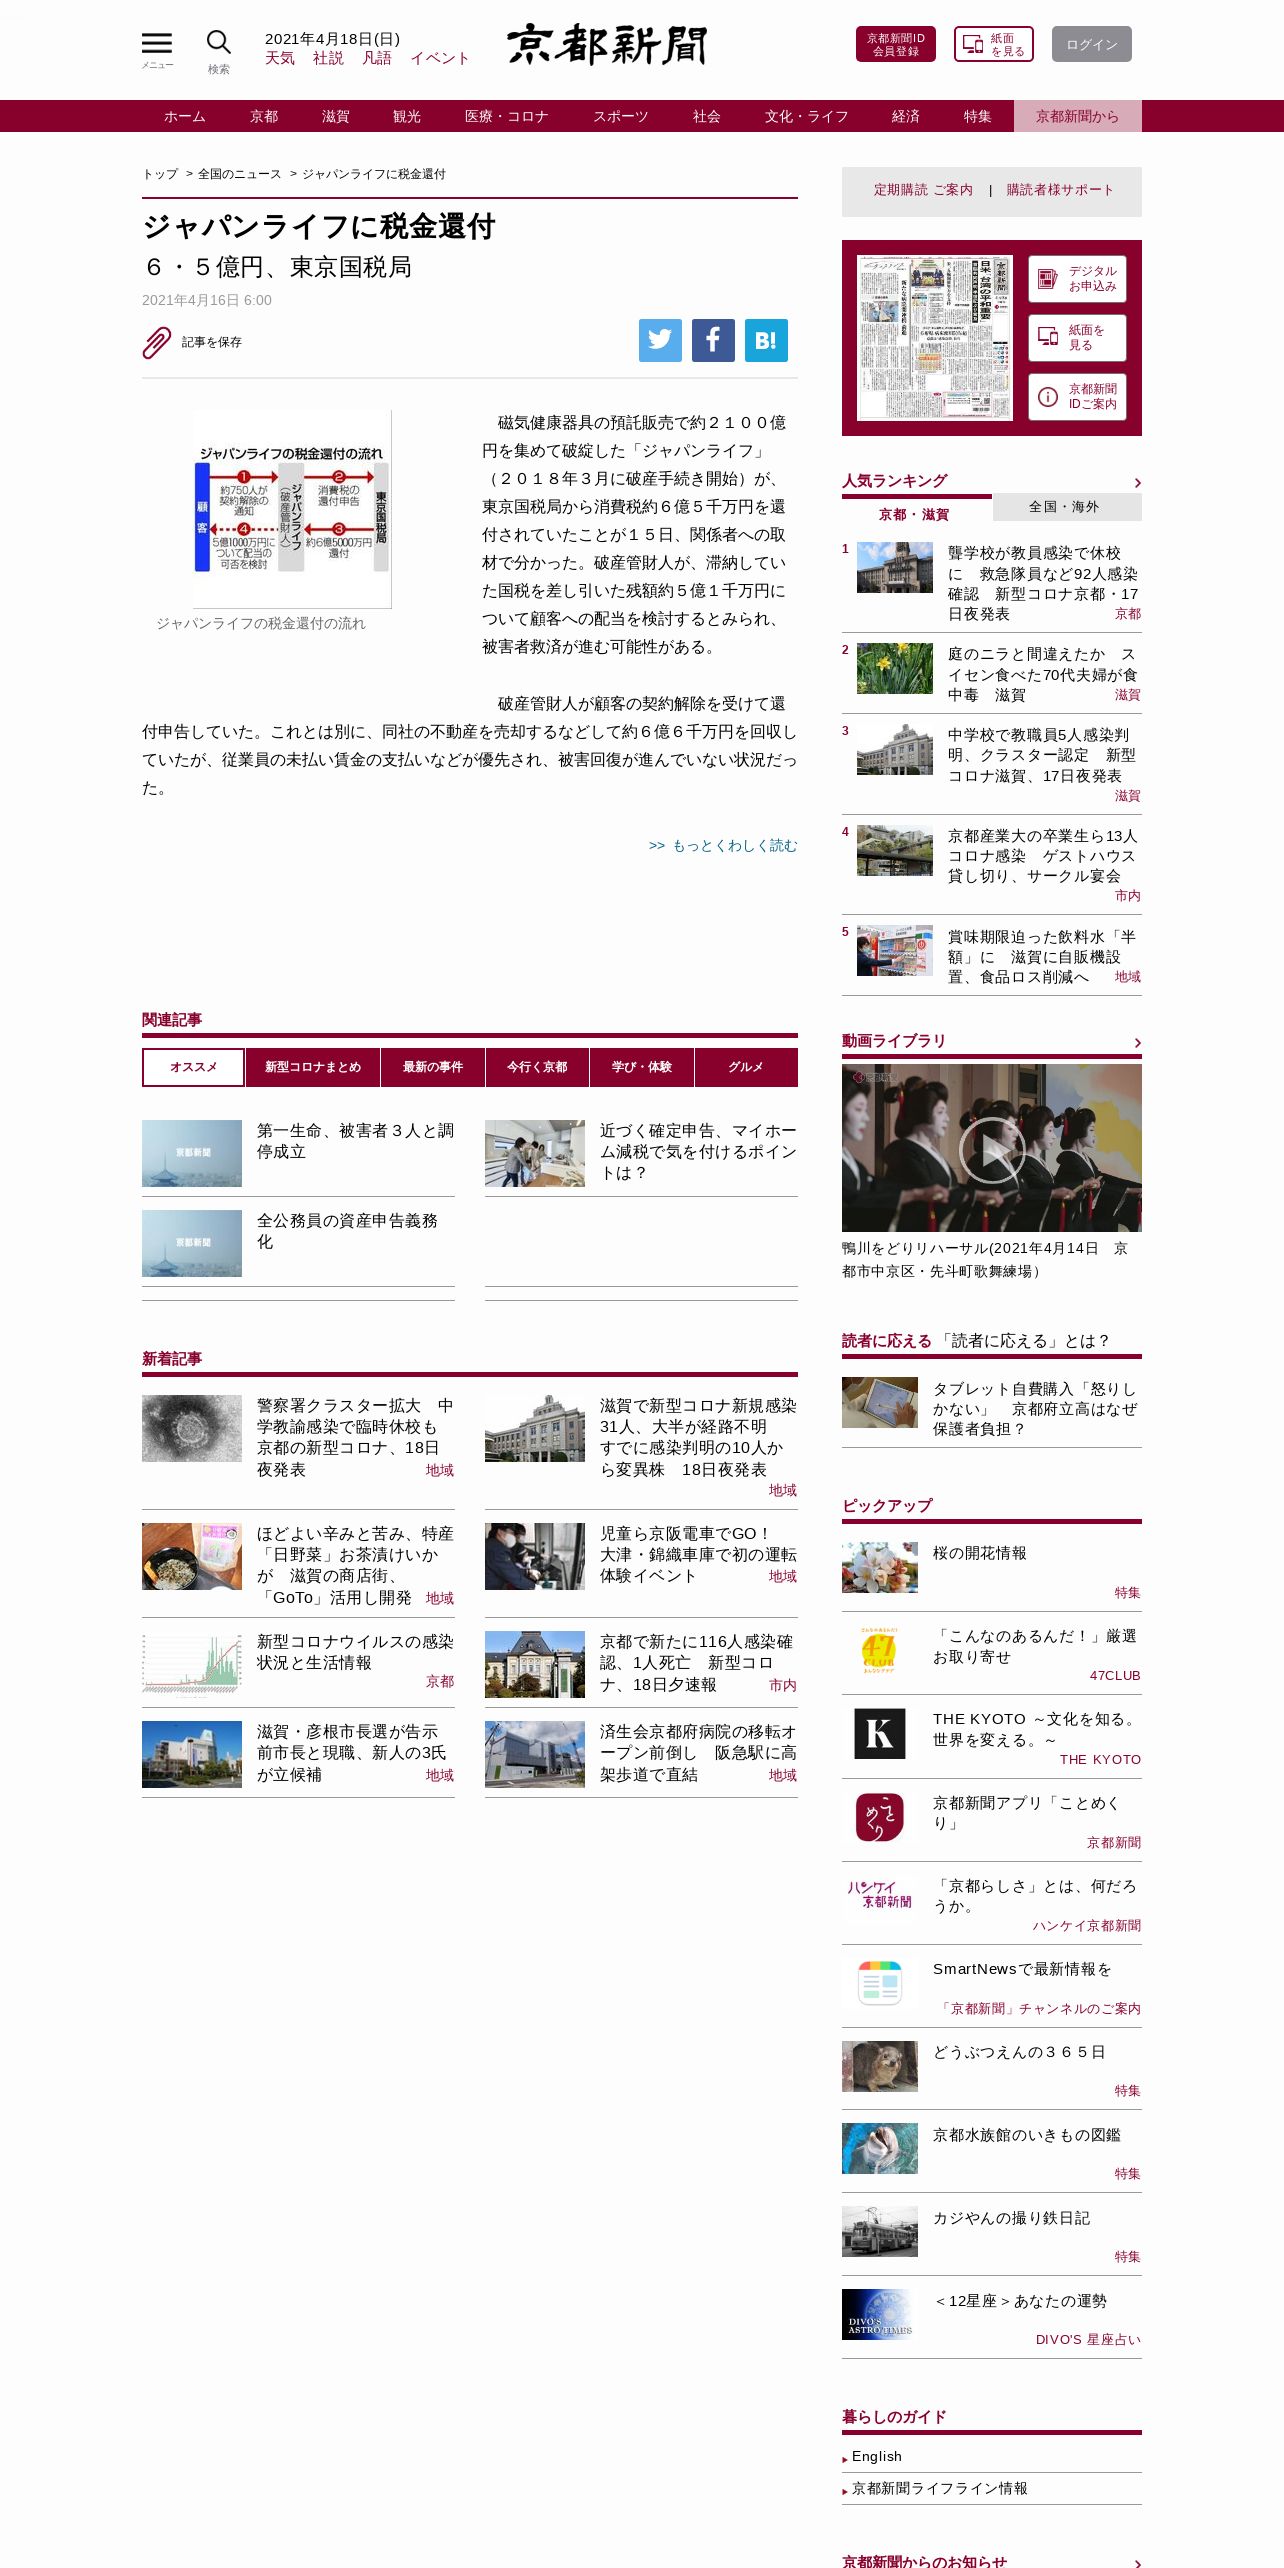The image size is (1284, 2568).
Task: Open the ホーム nav item
Action: [x=185, y=116]
